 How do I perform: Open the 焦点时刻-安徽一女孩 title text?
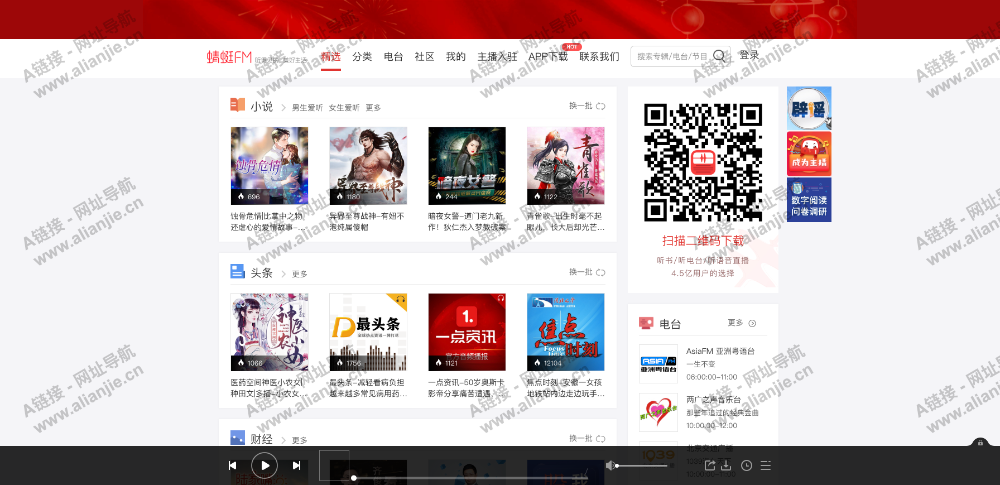(x=566, y=388)
